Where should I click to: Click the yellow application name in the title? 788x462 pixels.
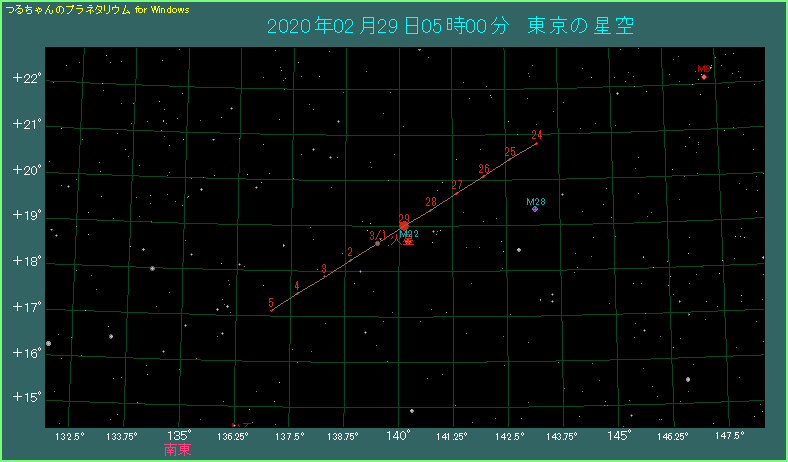pyautogui.click(x=97, y=9)
